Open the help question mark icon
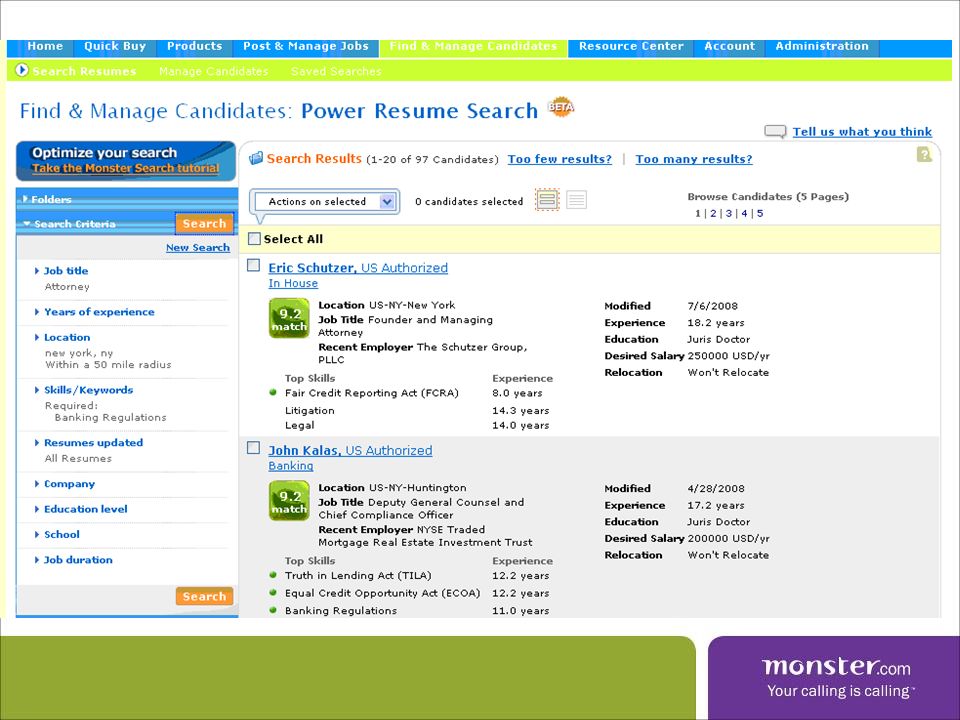The image size is (960, 720). (924, 155)
